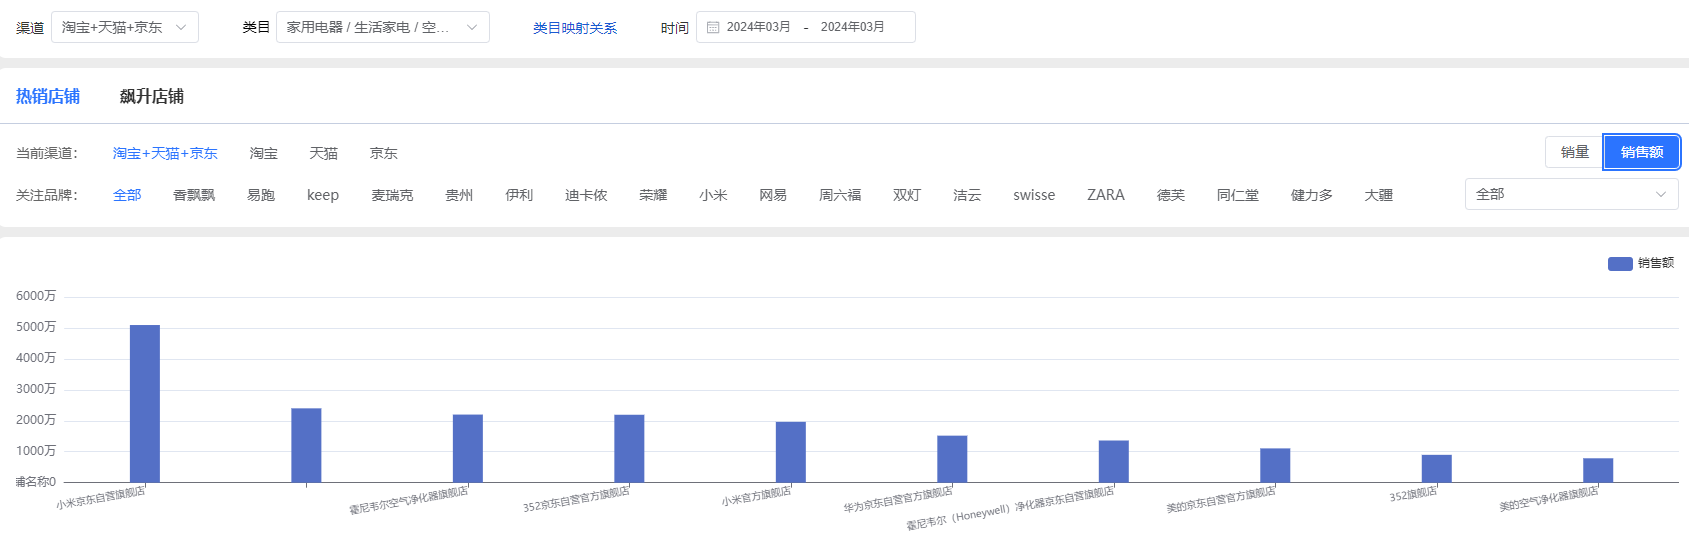Image resolution: width=1689 pixels, height=547 pixels.
Task: Filter by brand 荣耀
Action: click(653, 195)
